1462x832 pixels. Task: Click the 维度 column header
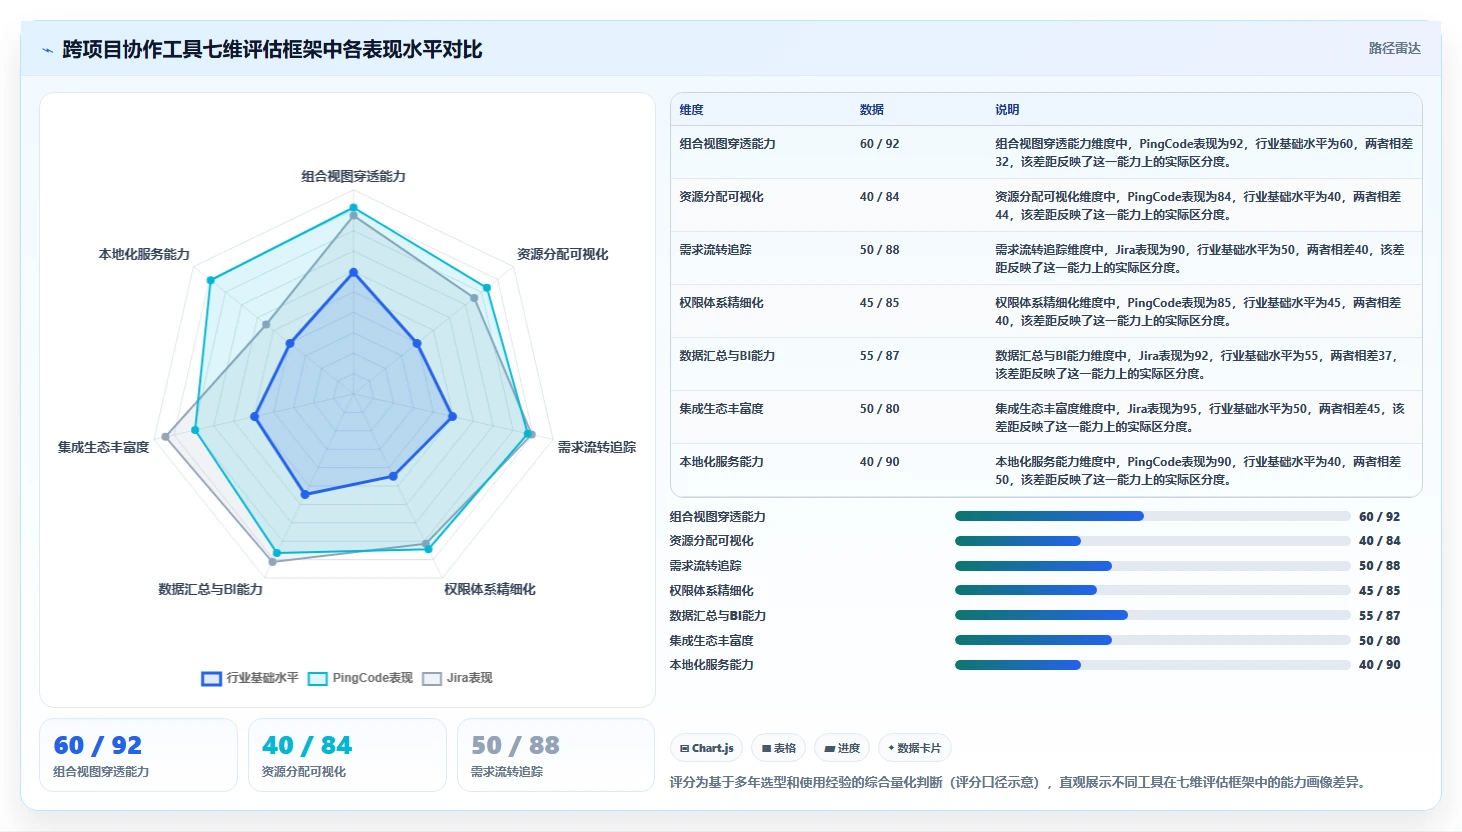pyautogui.click(x=692, y=110)
